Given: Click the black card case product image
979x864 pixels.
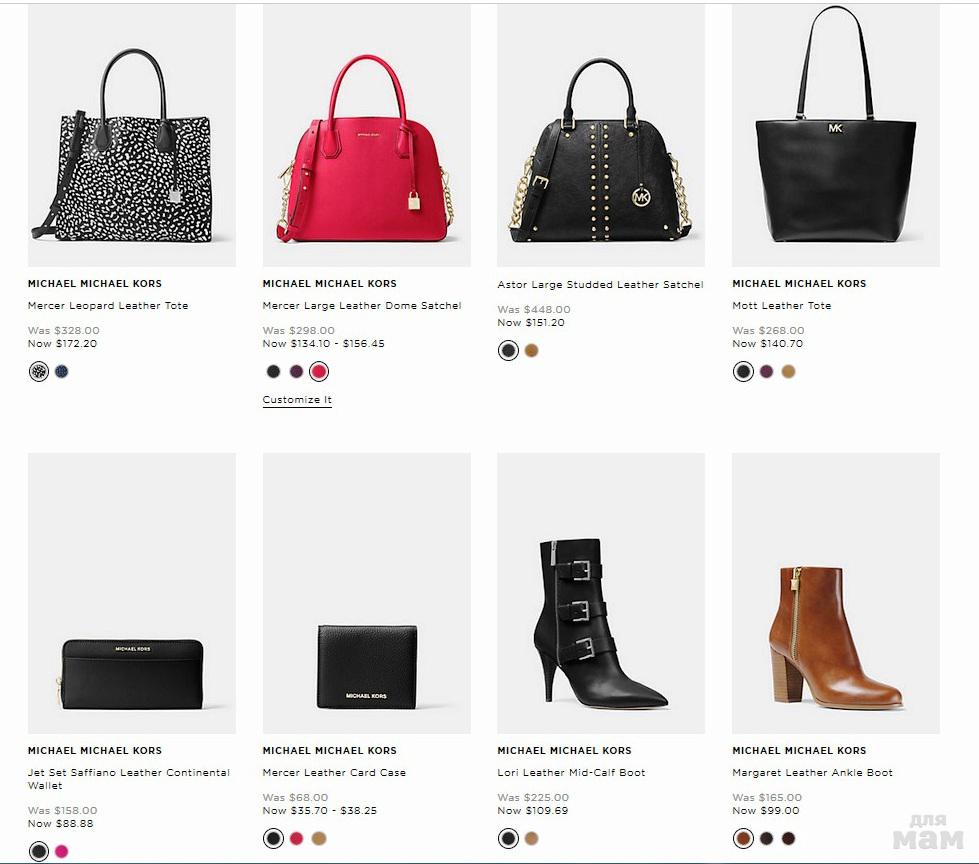Looking at the screenshot, I should 366,665.
